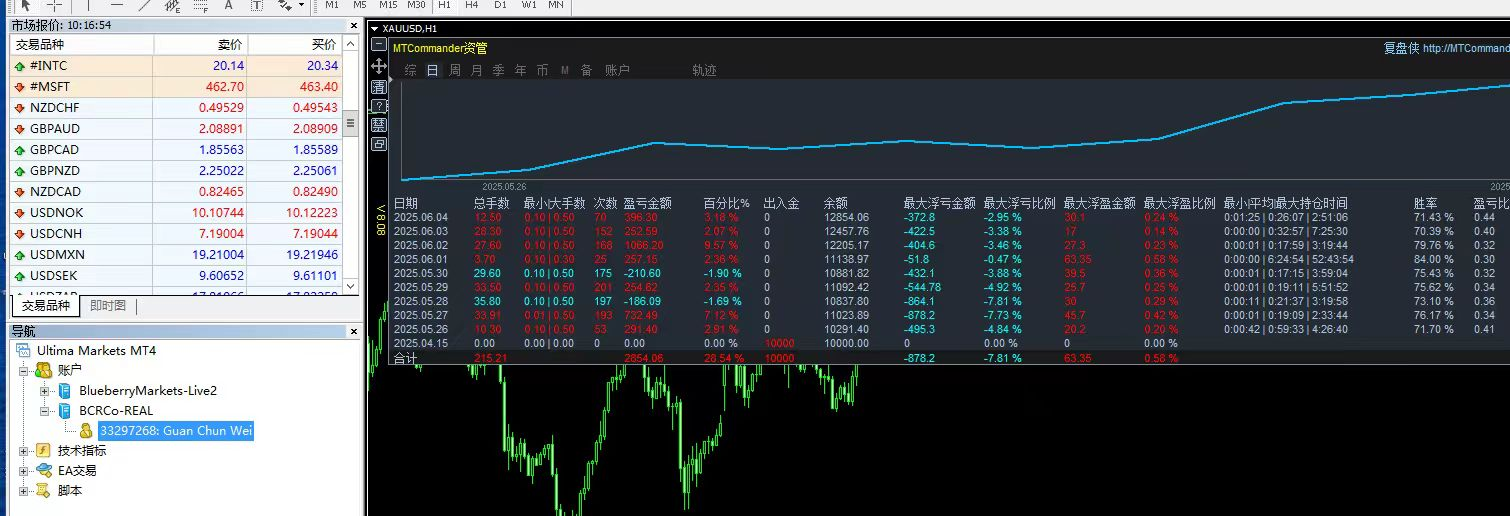Switch chart to D1 timeframe

500,5
